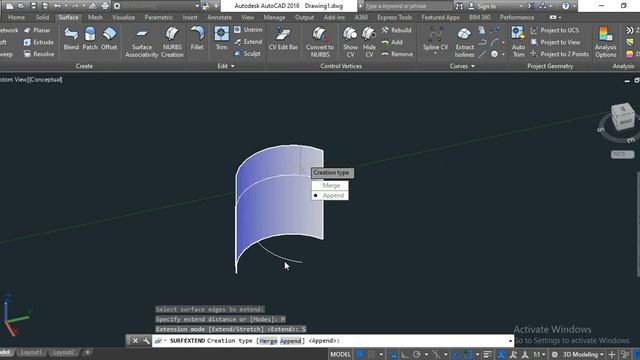Click Extract Isolines

tap(464, 42)
